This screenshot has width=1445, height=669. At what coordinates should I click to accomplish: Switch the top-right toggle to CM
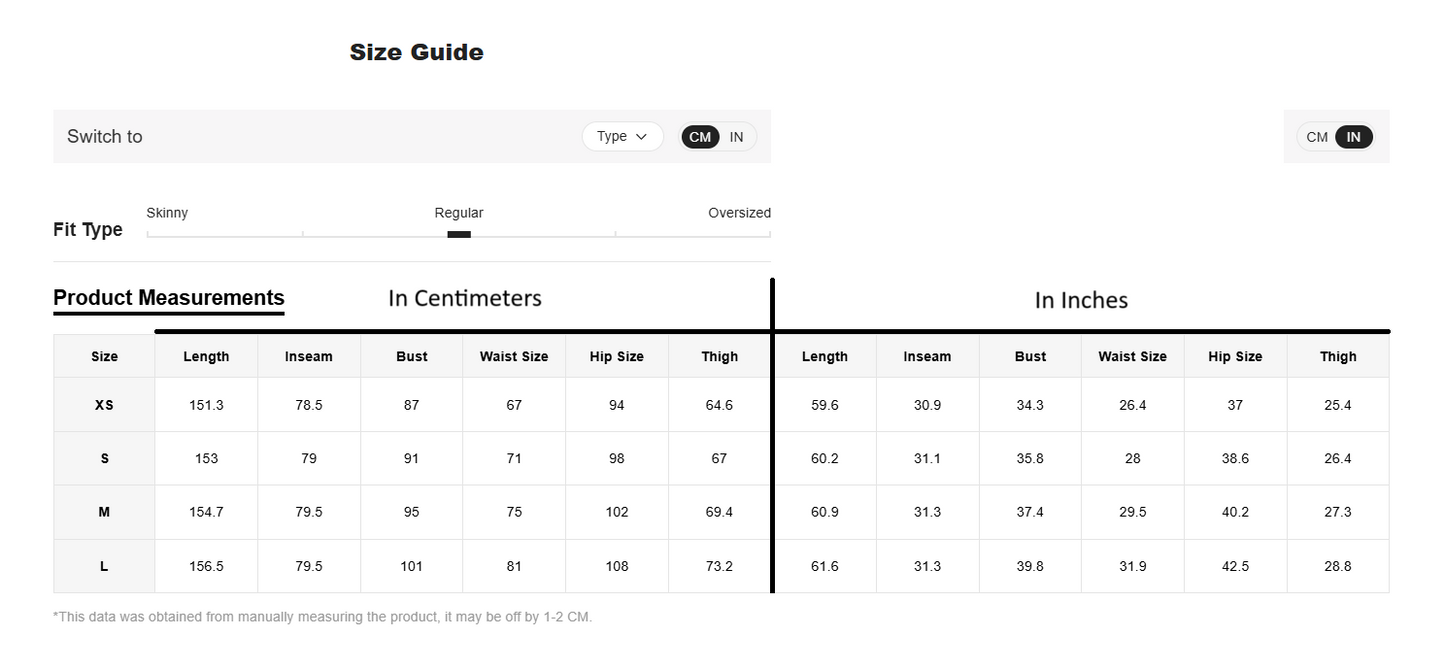pos(1317,136)
